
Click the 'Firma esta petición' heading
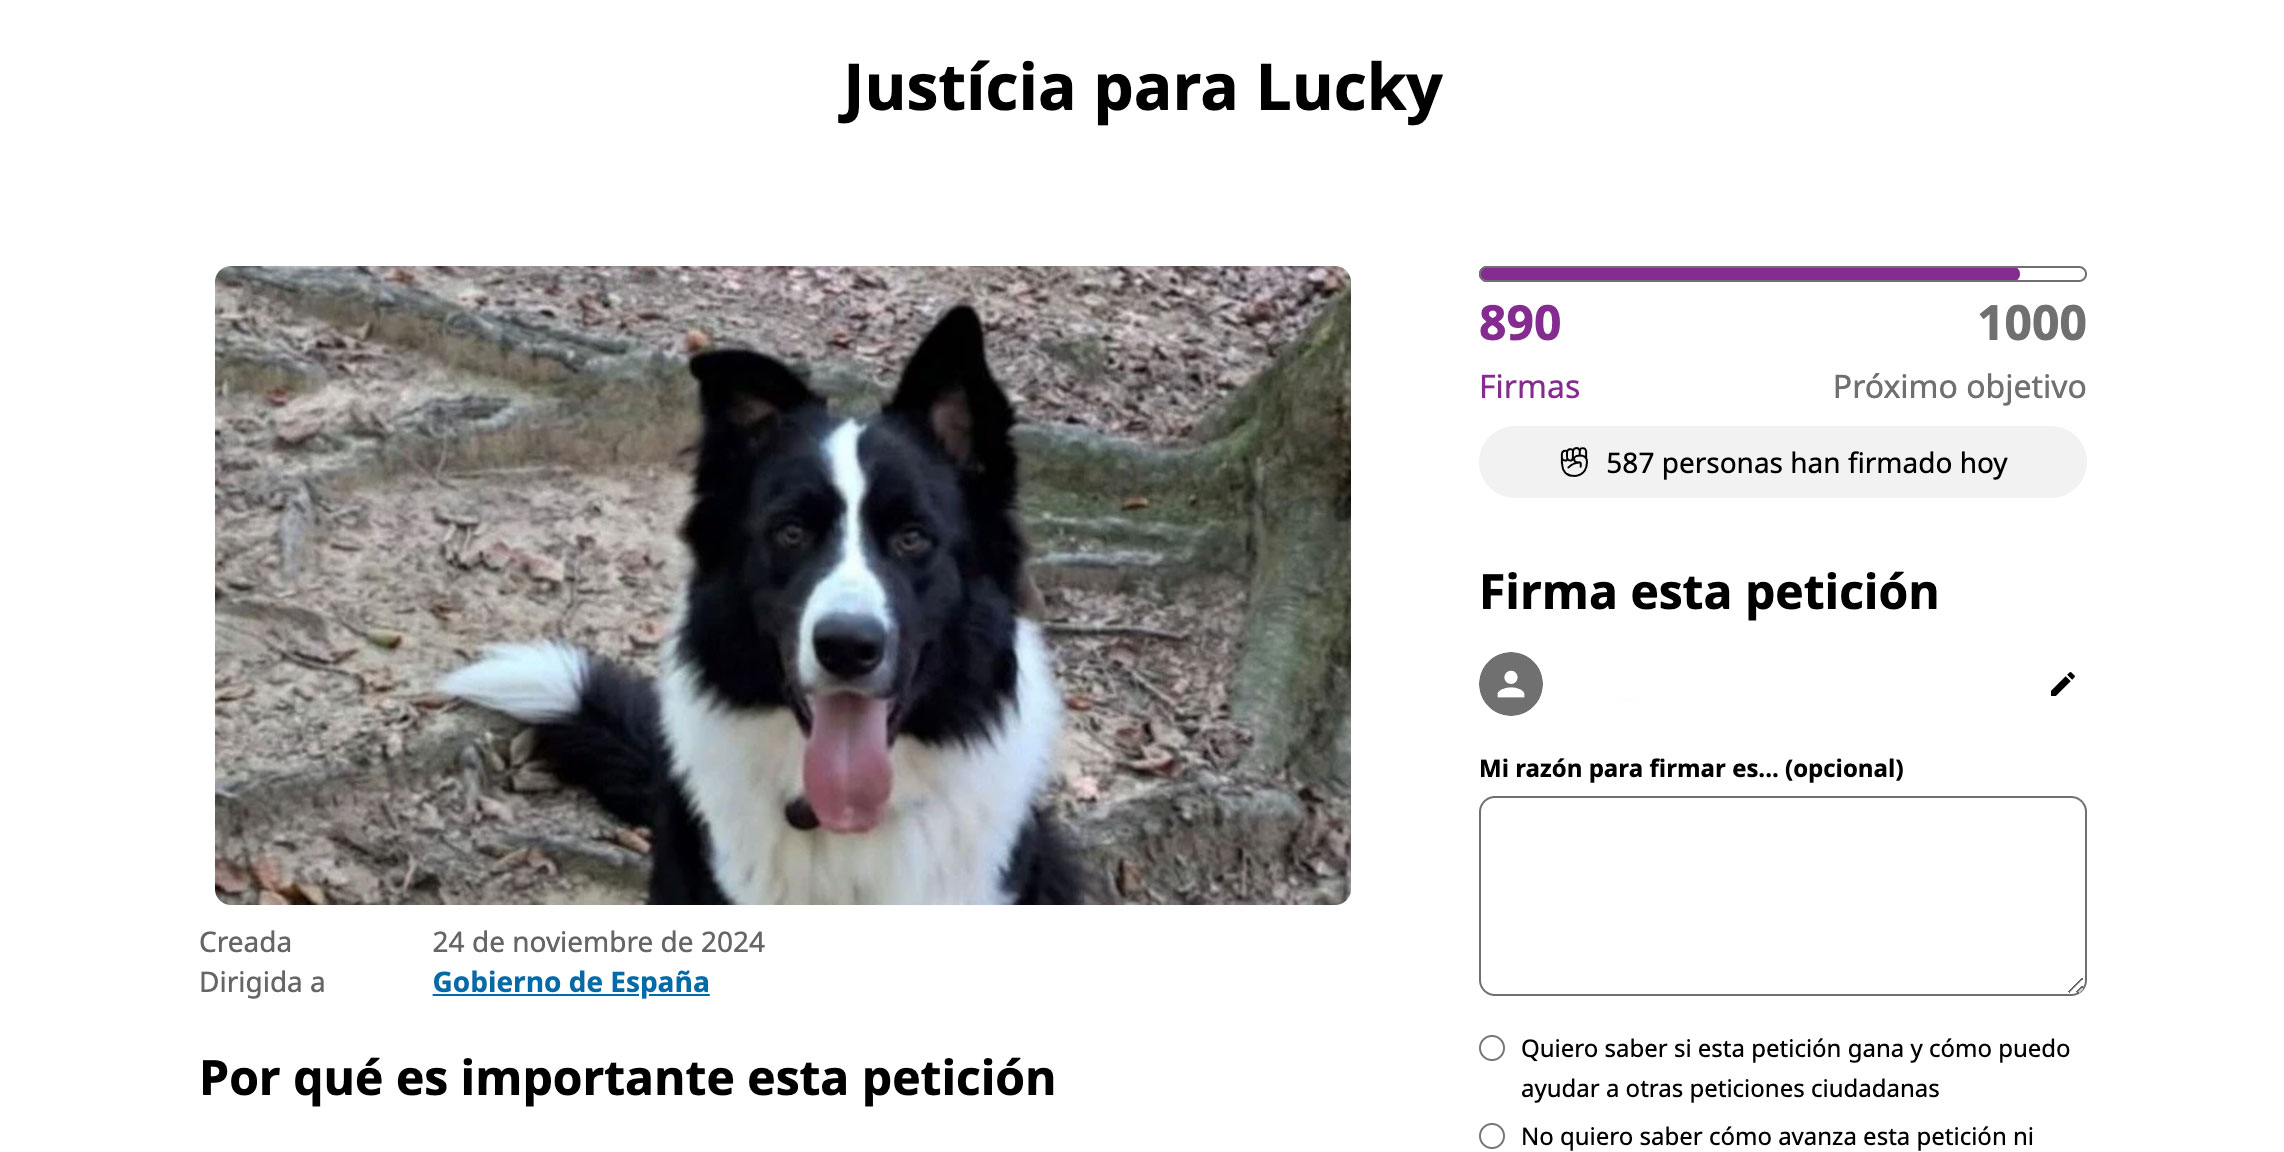[x=1709, y=592]
